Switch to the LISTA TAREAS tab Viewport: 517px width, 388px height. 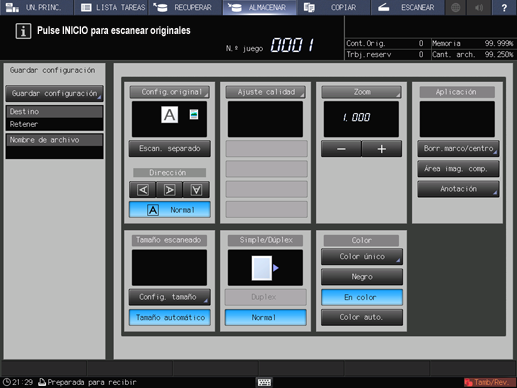111,7
